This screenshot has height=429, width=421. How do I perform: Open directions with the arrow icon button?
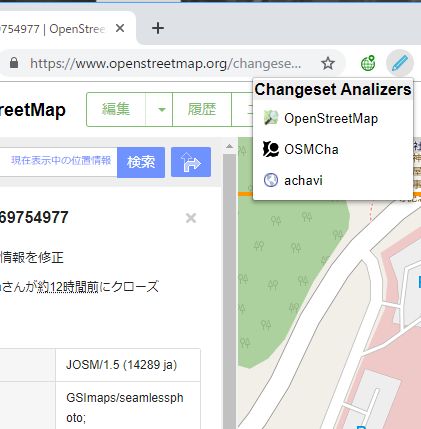point(191,162)
